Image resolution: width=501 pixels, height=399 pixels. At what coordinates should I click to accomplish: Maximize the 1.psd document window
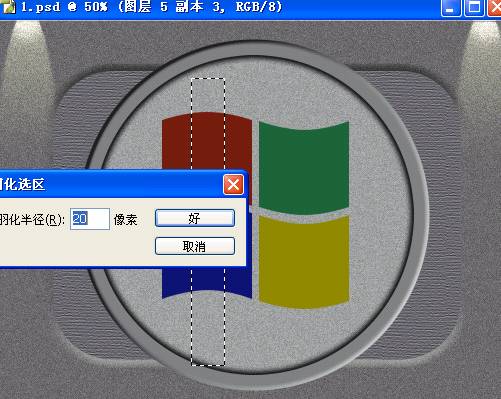coord(474,7)
